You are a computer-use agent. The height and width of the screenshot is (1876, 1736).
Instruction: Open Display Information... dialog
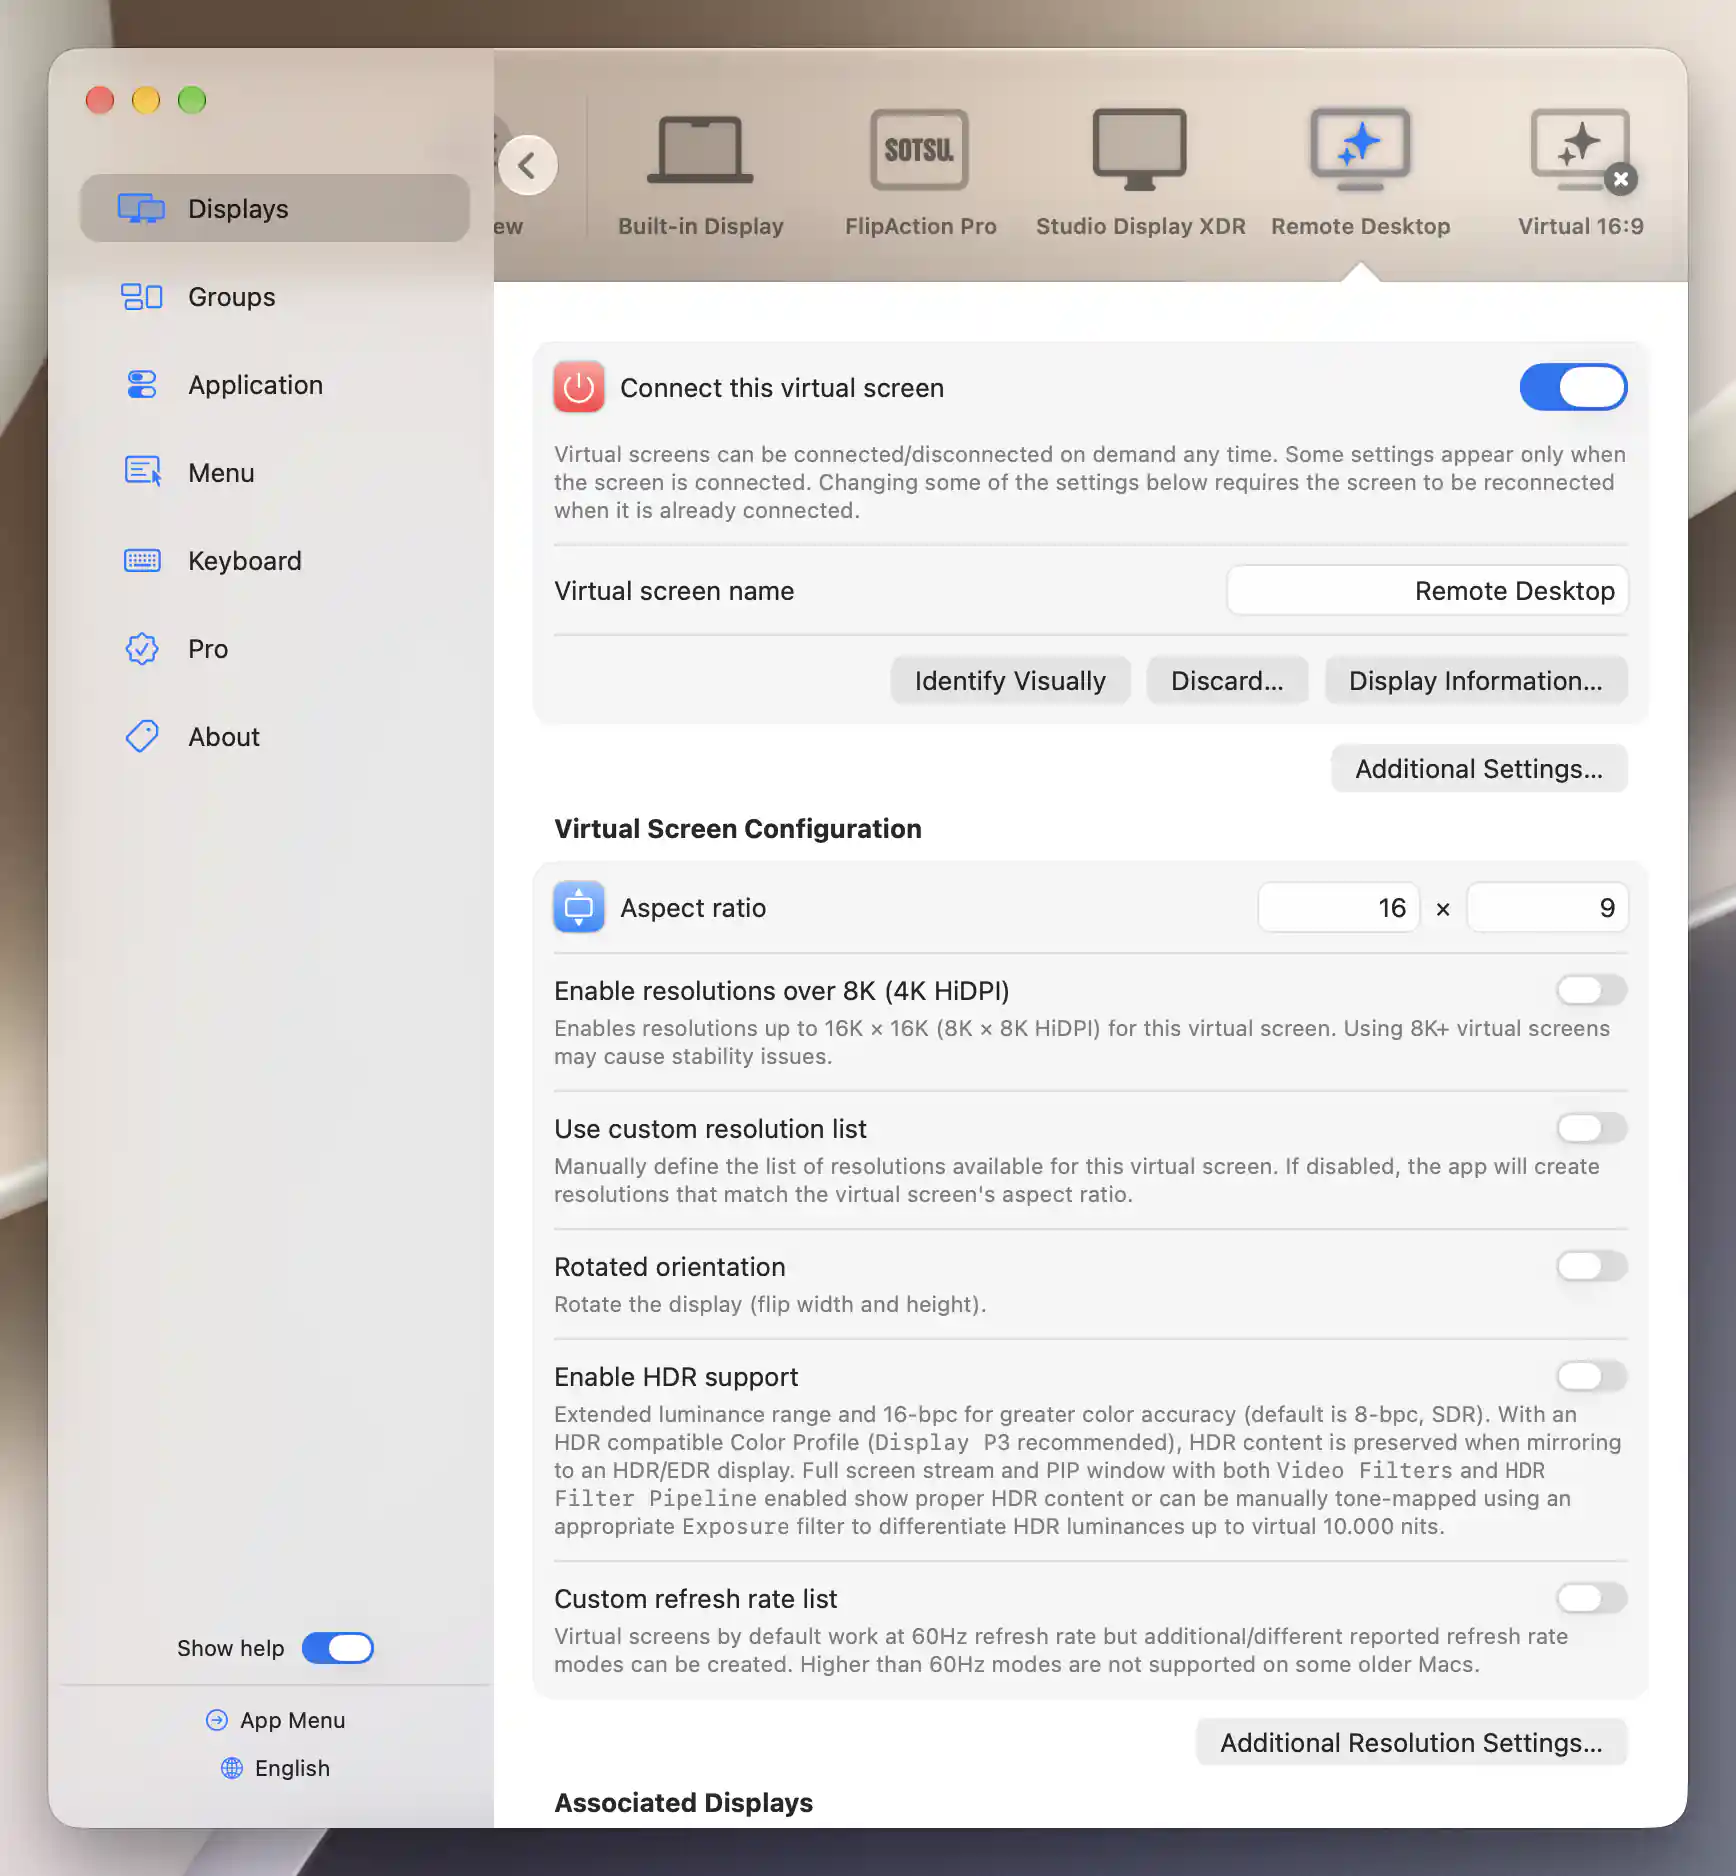pos(1476,680)
